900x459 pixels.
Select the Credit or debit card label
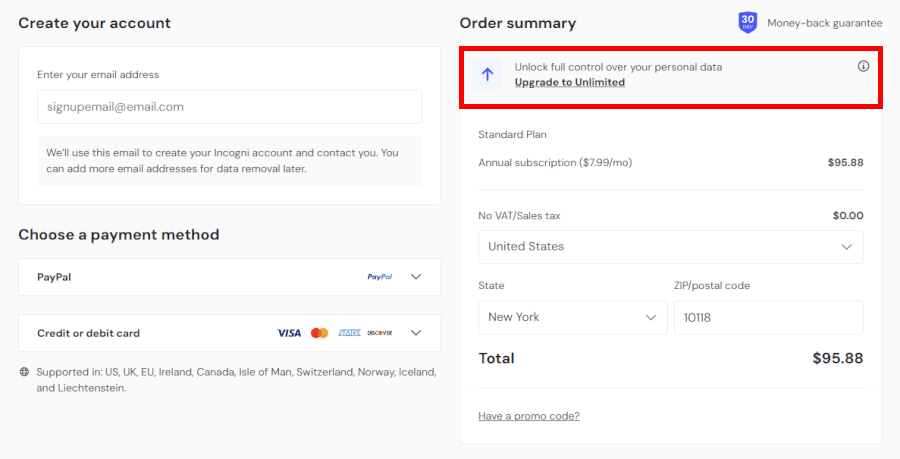tap(88, 333)
